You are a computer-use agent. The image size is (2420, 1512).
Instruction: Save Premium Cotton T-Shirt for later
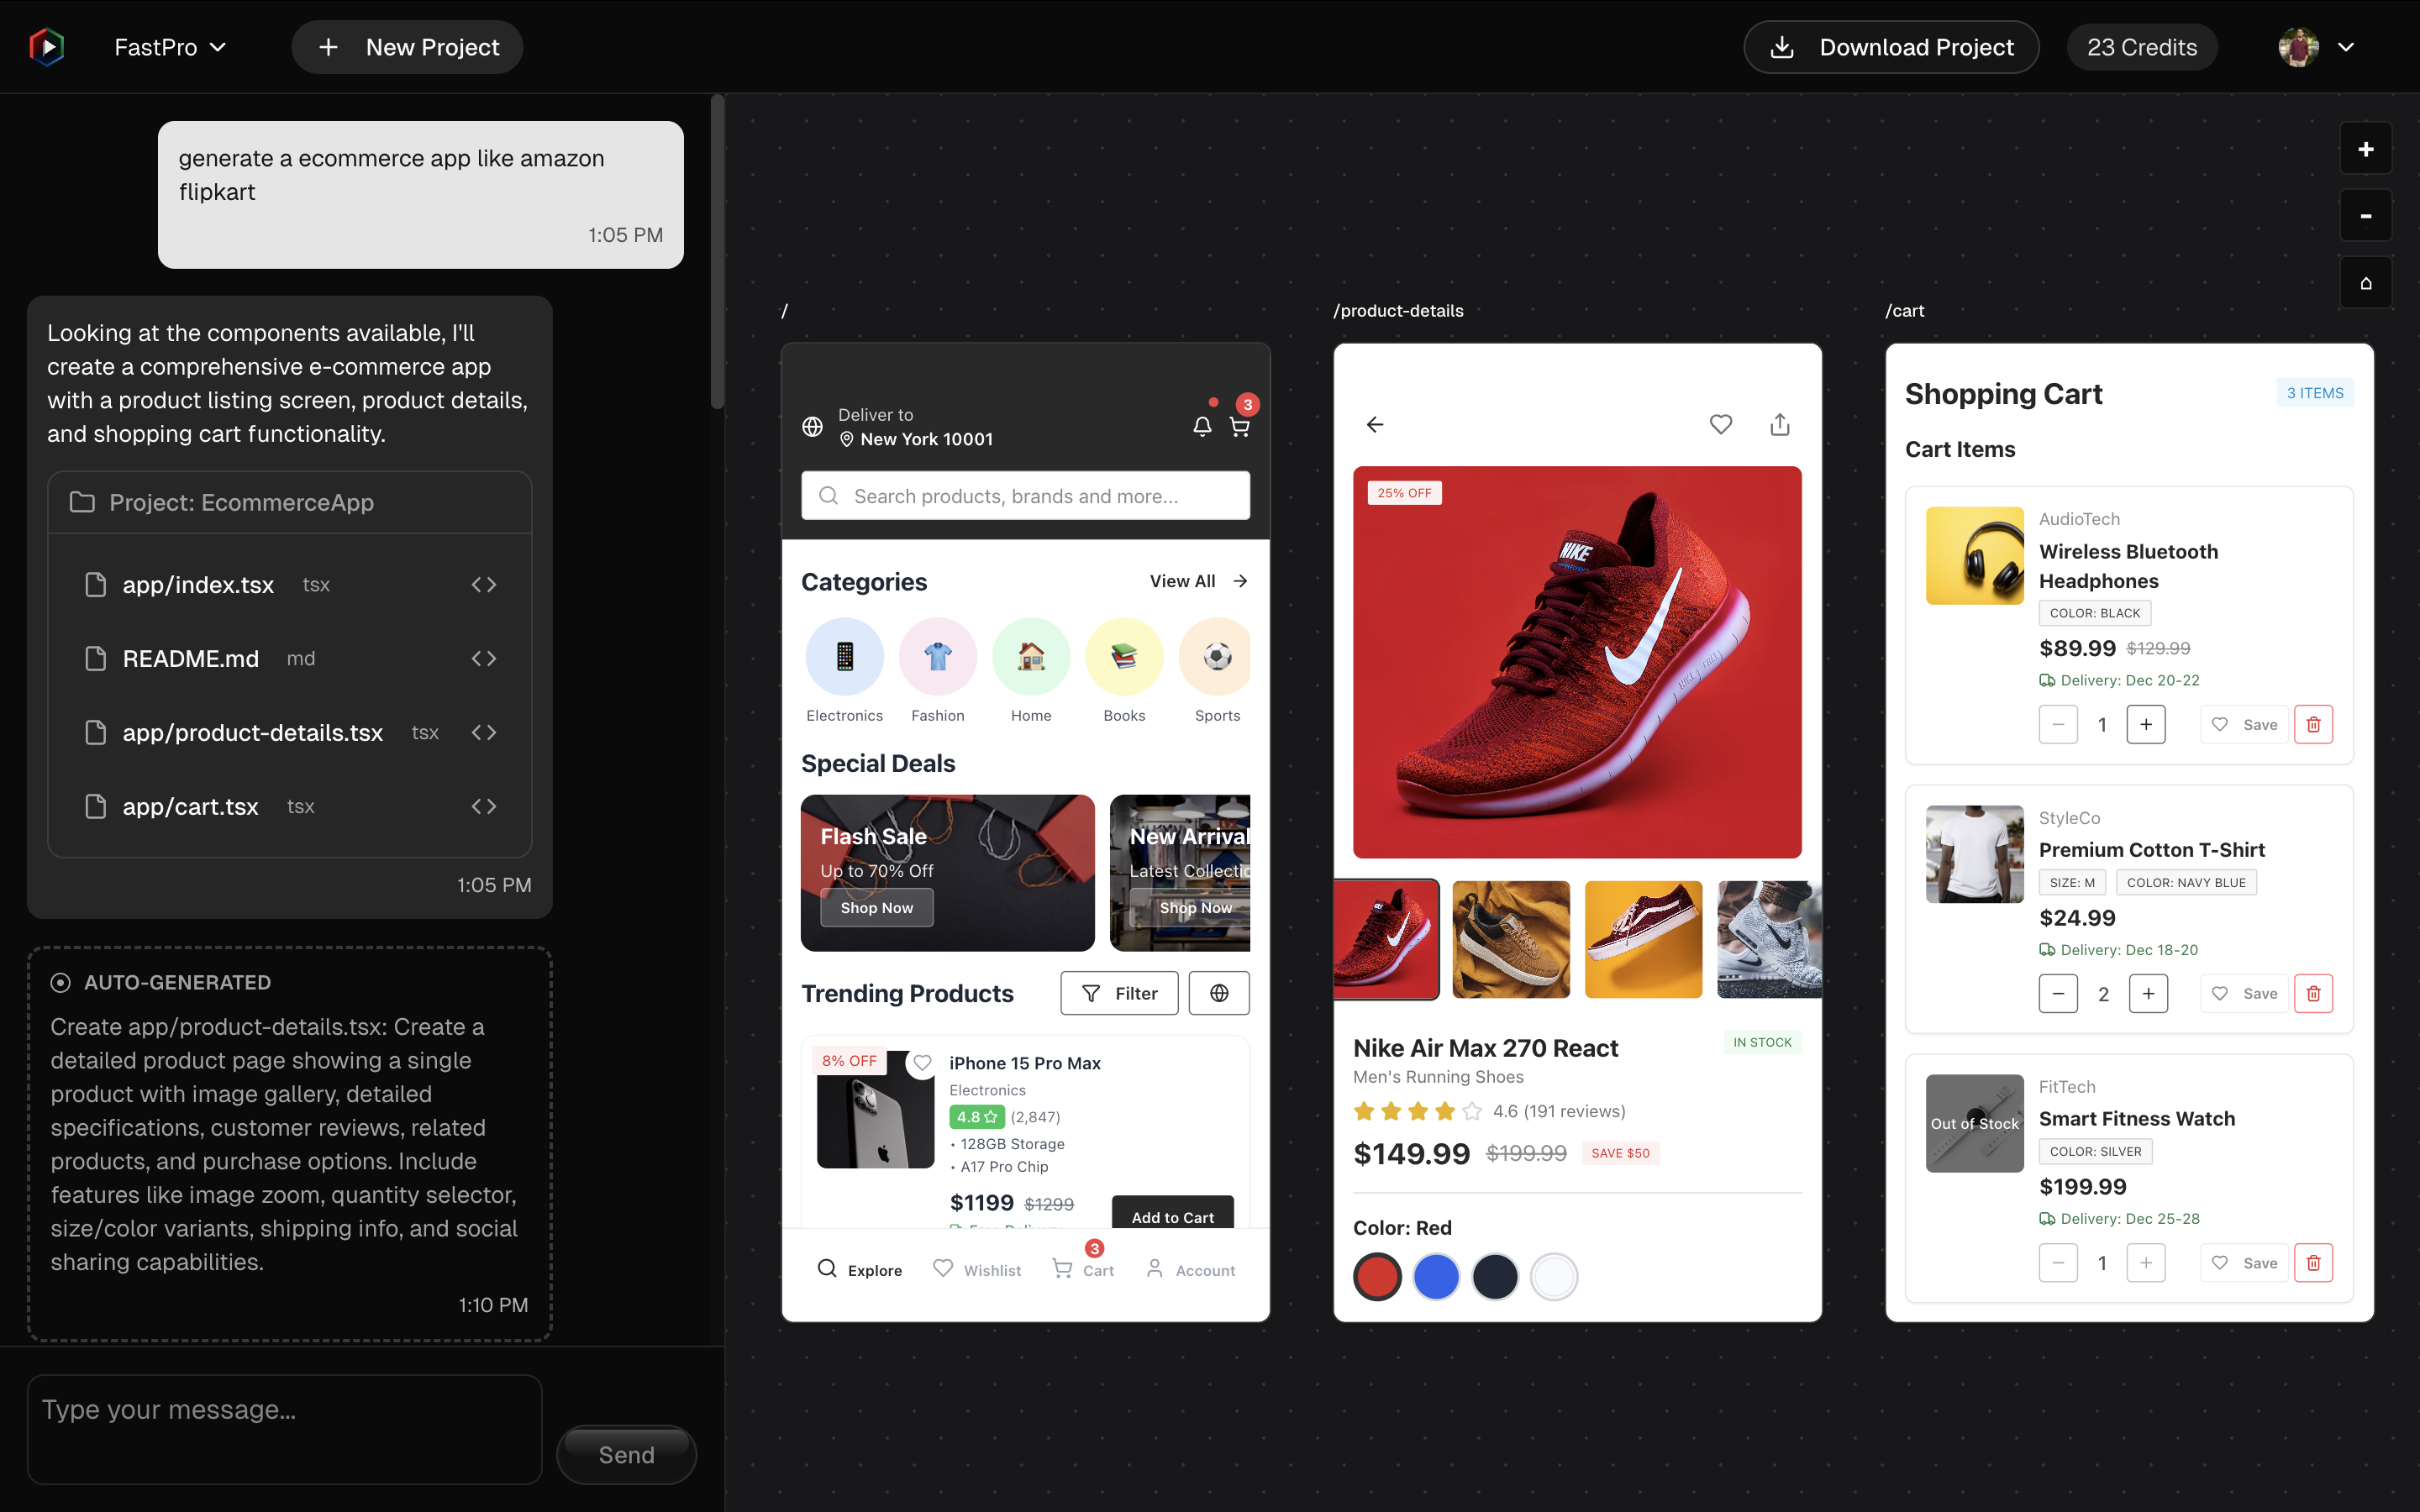point(2244,994)
